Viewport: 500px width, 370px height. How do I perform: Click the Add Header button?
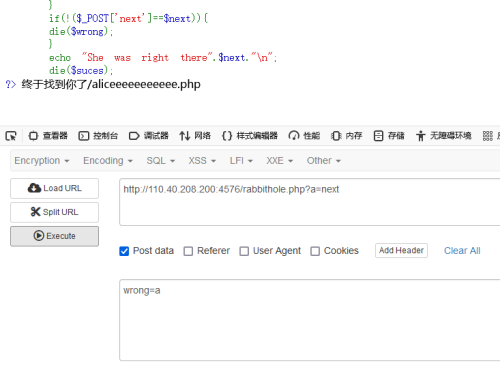(x=401, y=250)
